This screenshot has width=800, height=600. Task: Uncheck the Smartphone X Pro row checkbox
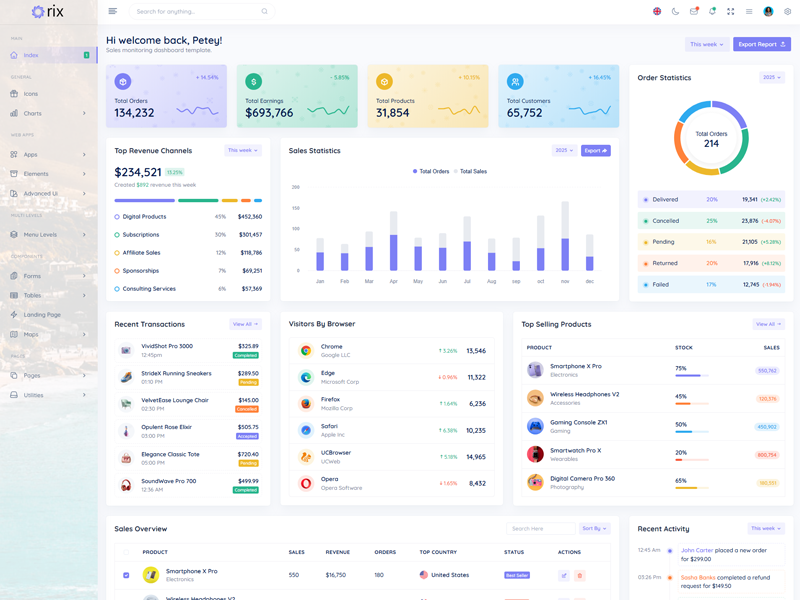coord(126,575)
